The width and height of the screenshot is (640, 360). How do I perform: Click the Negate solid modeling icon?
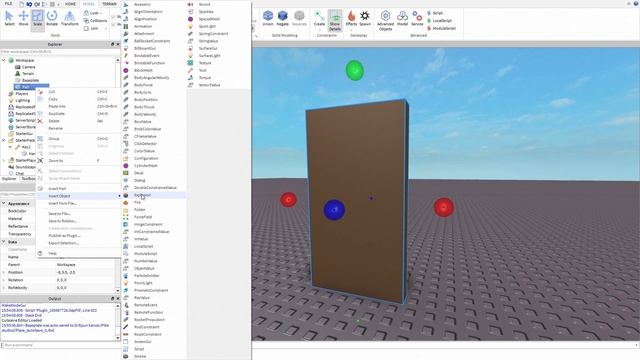tap(282, 18)
